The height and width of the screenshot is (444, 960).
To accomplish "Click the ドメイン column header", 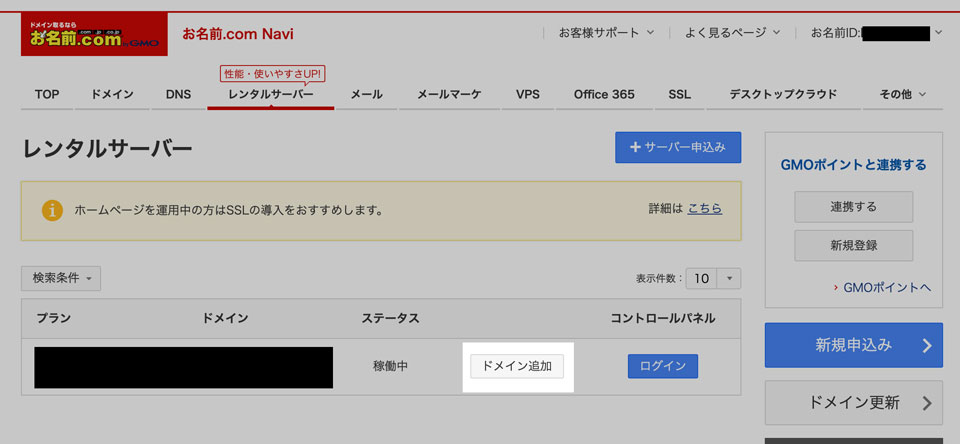I will tap(225, 318).
